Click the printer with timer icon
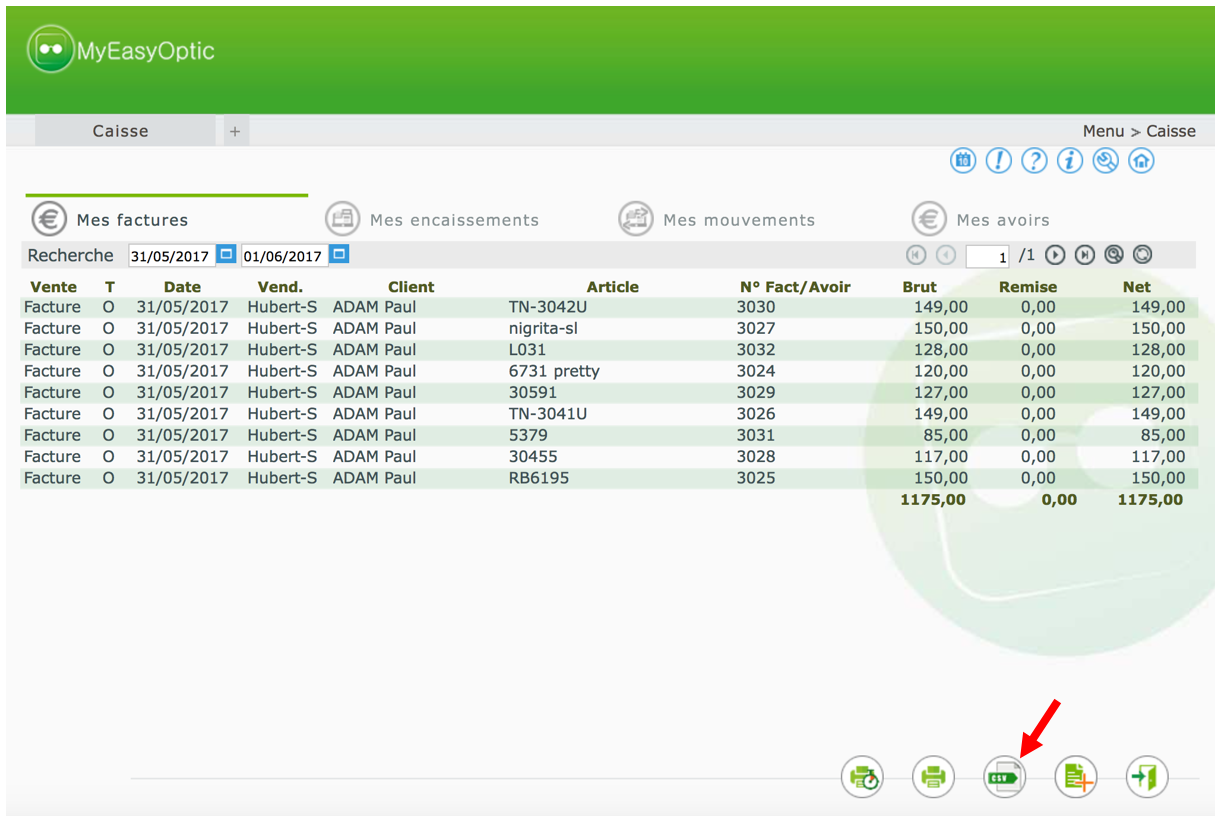Viewport: 1219px width, 822px height. coord(863,776)
